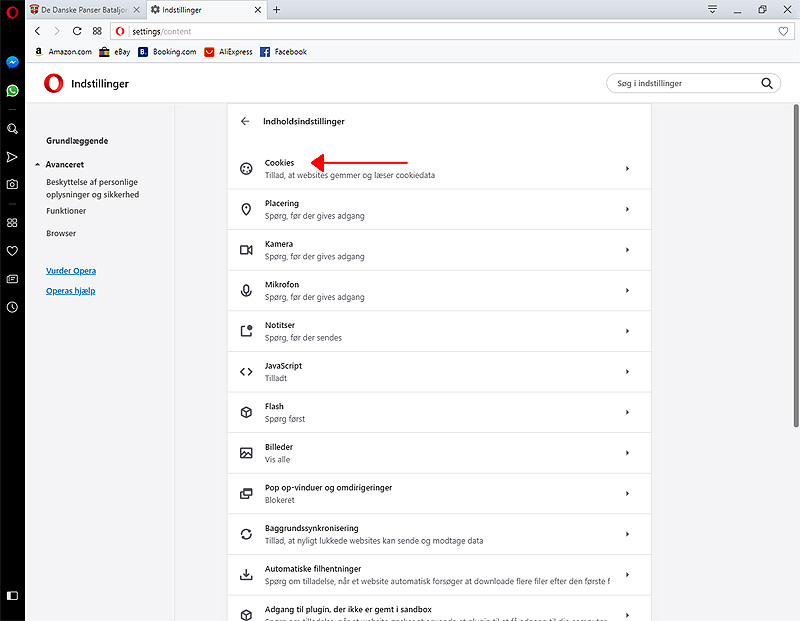Click the snapshot camera sidebar icon
The height and width of the screenshot is (621, 800).
(x=12, y=185)
